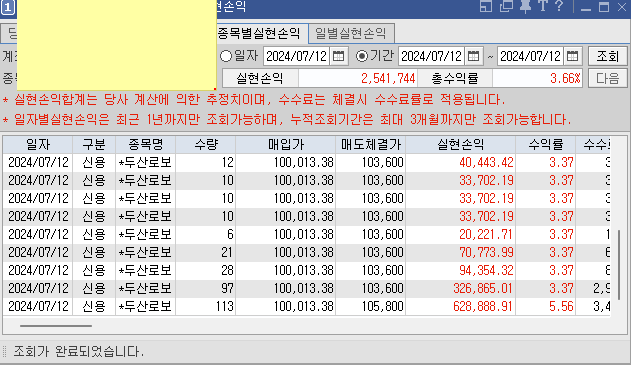Click the 일자 column header
The image size is (631, 365).
point(38,144)
